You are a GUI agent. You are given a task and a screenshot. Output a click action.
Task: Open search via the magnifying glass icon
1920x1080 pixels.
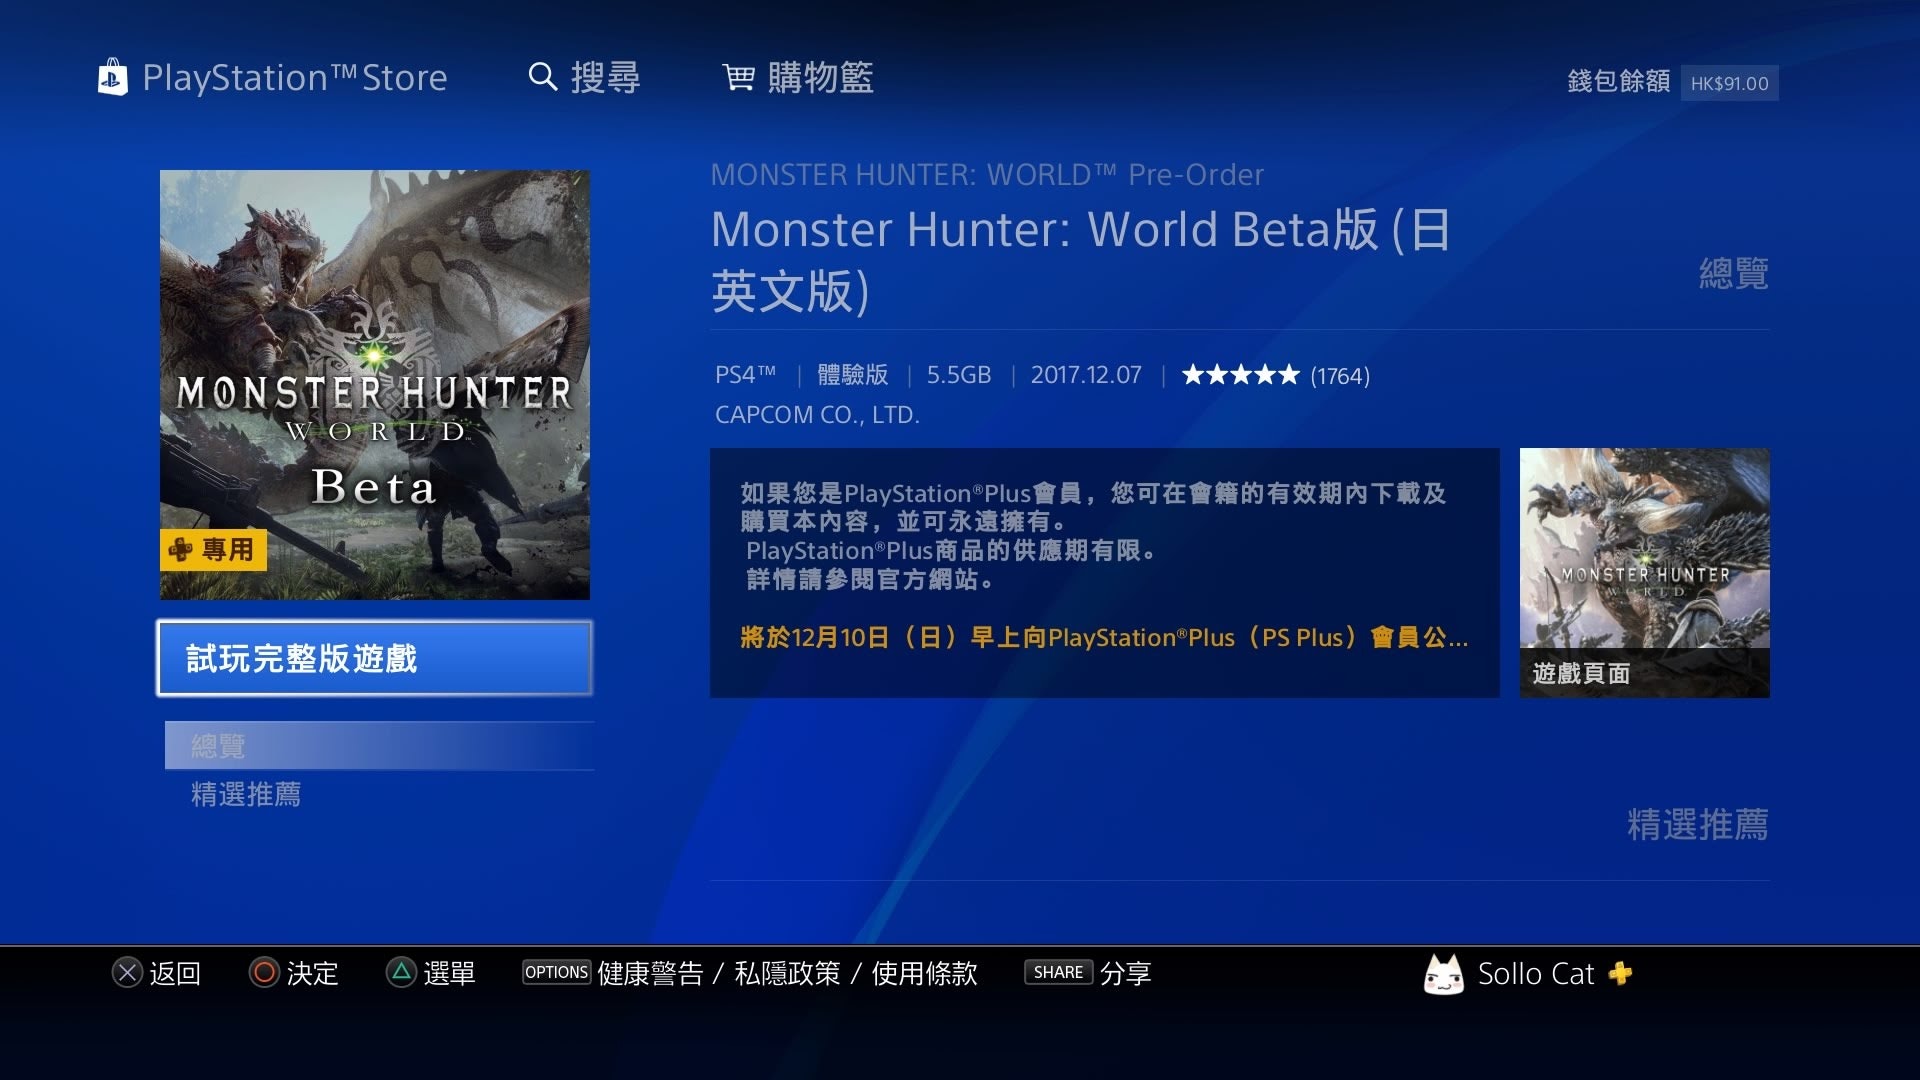pos(542,77)
